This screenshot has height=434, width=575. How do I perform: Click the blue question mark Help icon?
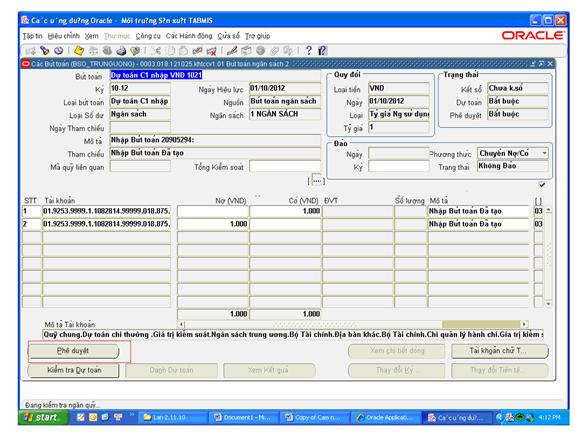[x=309, y=51]
